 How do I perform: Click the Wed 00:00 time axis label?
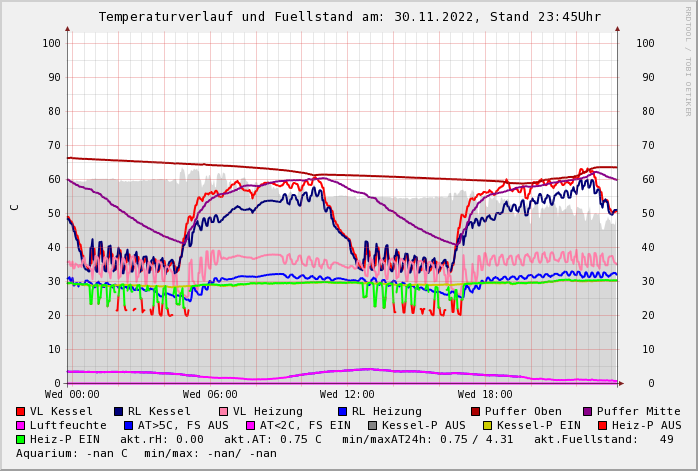tap(72, 394)
